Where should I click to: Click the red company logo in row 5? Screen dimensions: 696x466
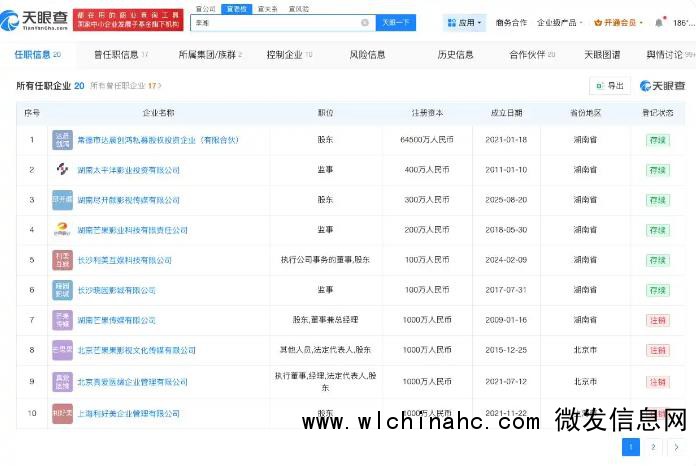[62, 260]
